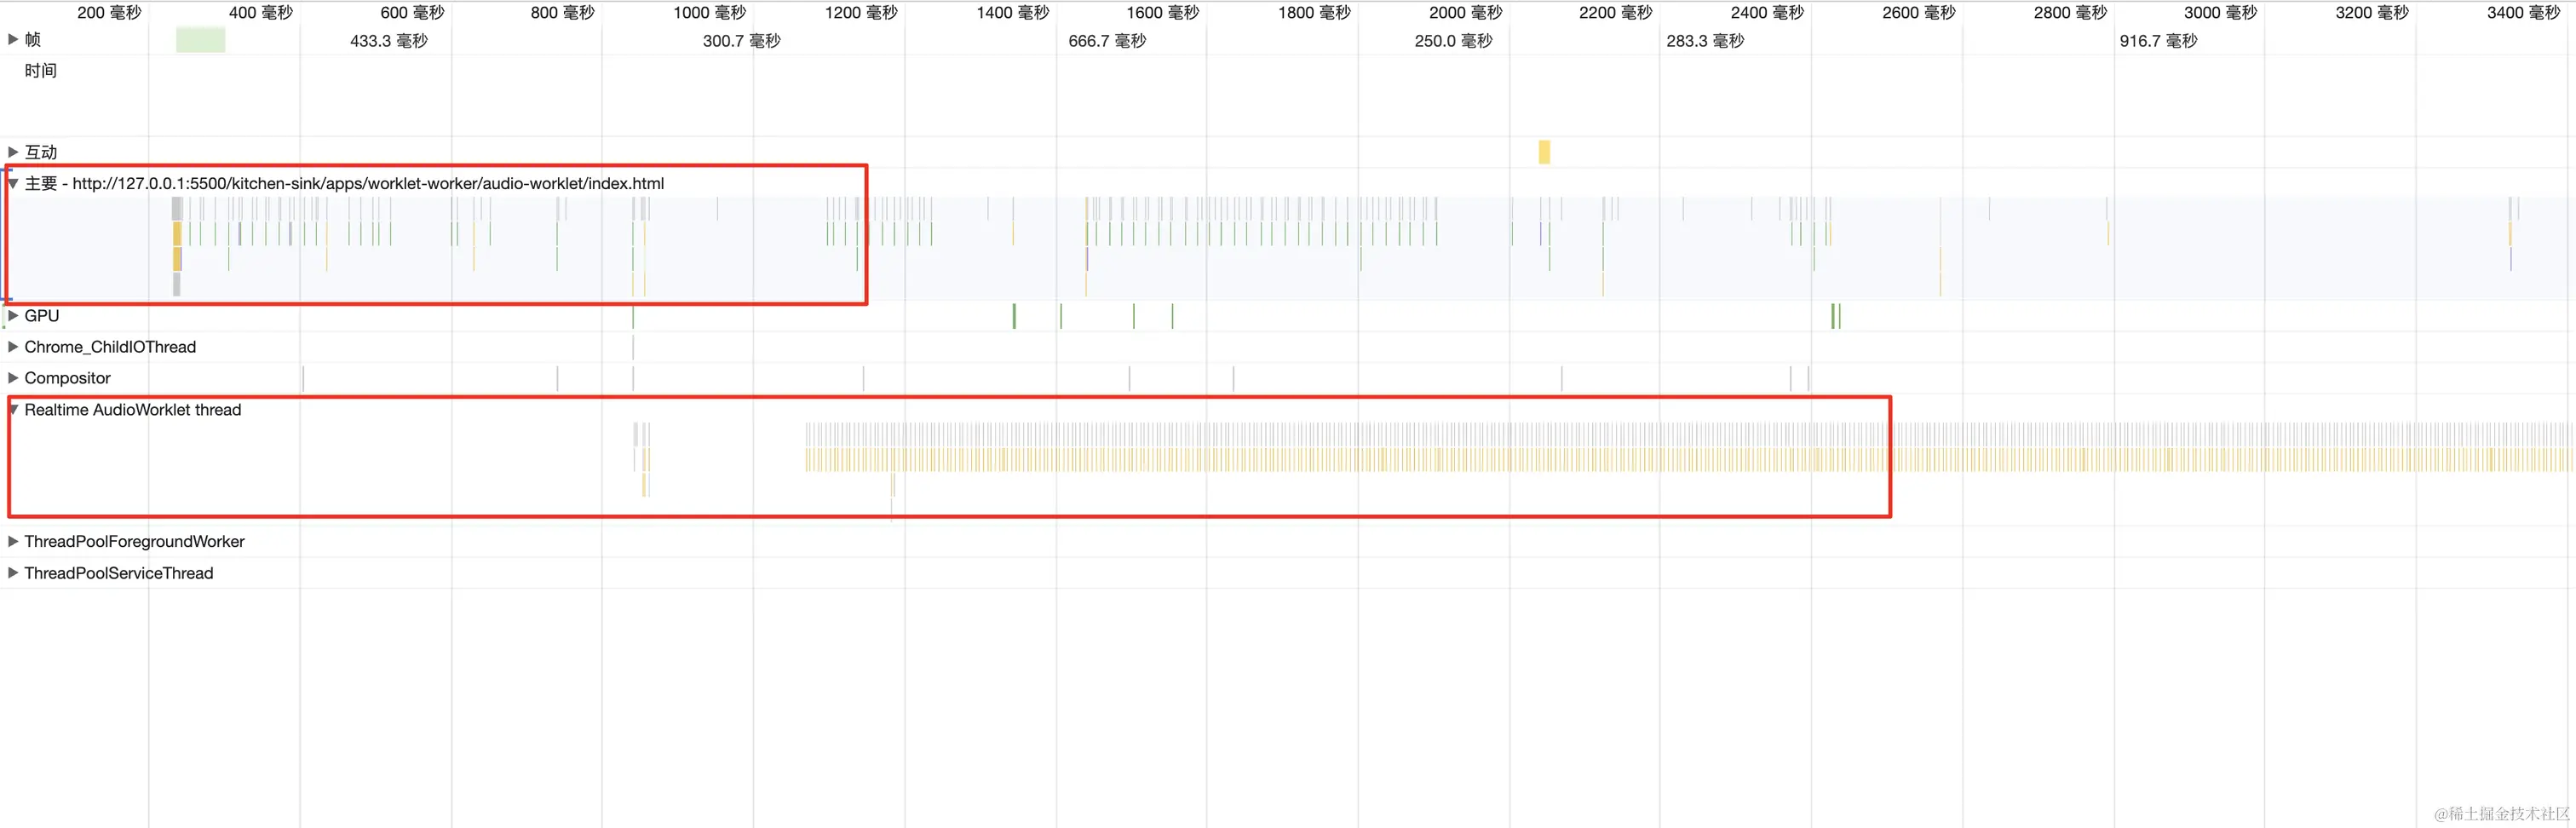This screenshot has height=828, width=2576.
Task: Click the 2600 毫秒 ruler mark
Action: coord(1919,12)
